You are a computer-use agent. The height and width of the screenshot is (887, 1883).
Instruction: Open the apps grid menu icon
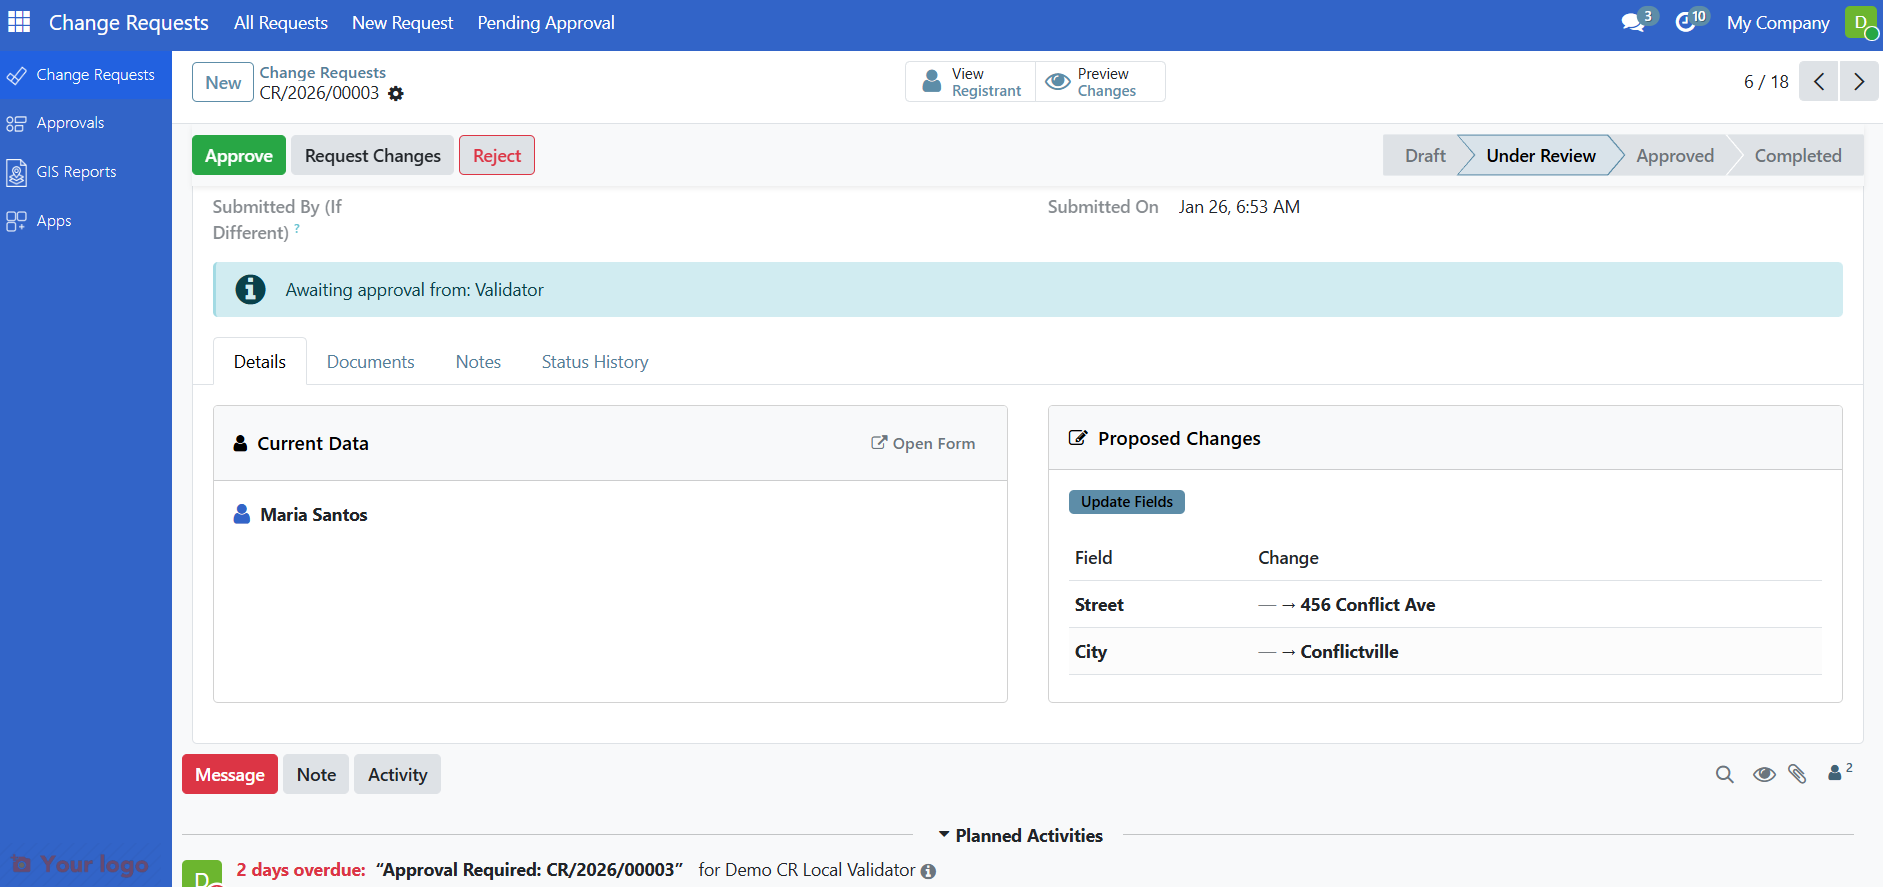tap(19, 22)
